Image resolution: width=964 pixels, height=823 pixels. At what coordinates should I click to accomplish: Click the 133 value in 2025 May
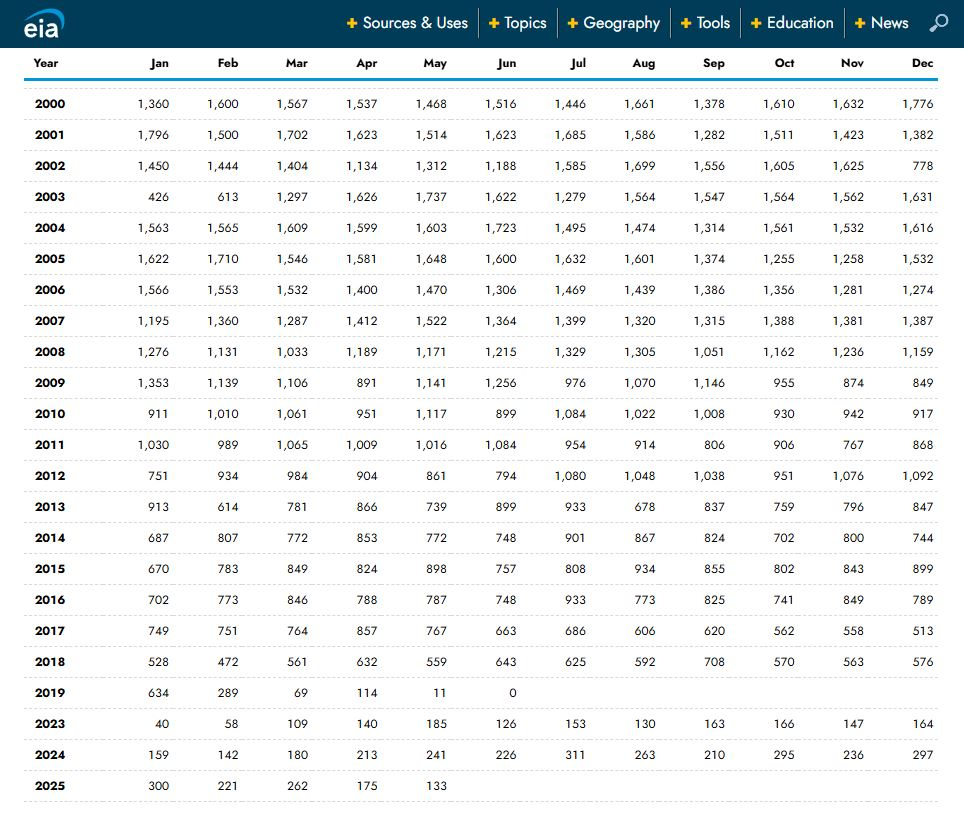click(x=437, y=786)
